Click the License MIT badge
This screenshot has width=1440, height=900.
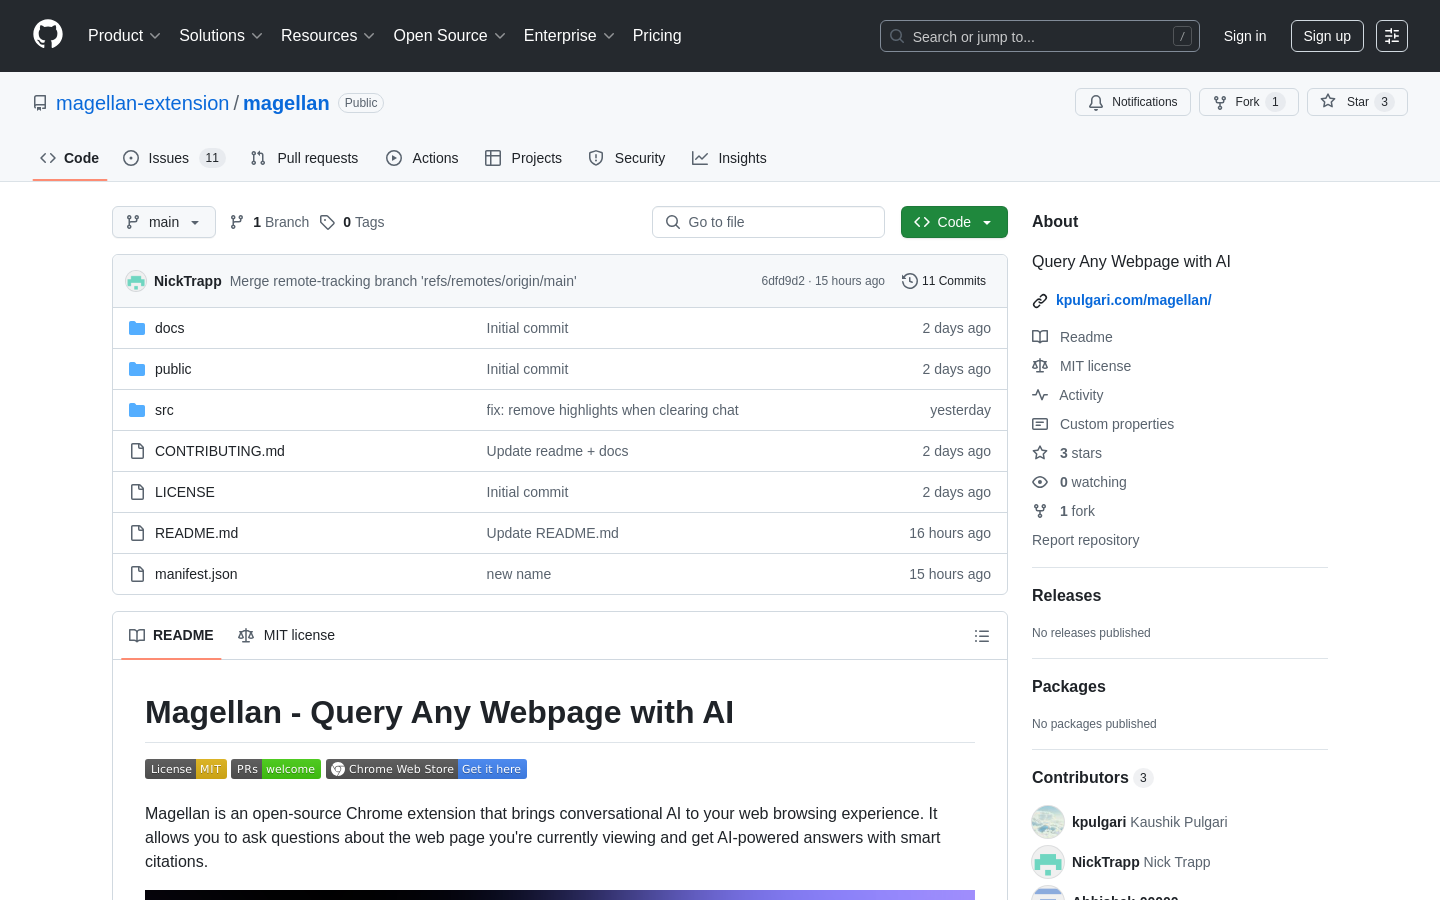tap(186, 769)
